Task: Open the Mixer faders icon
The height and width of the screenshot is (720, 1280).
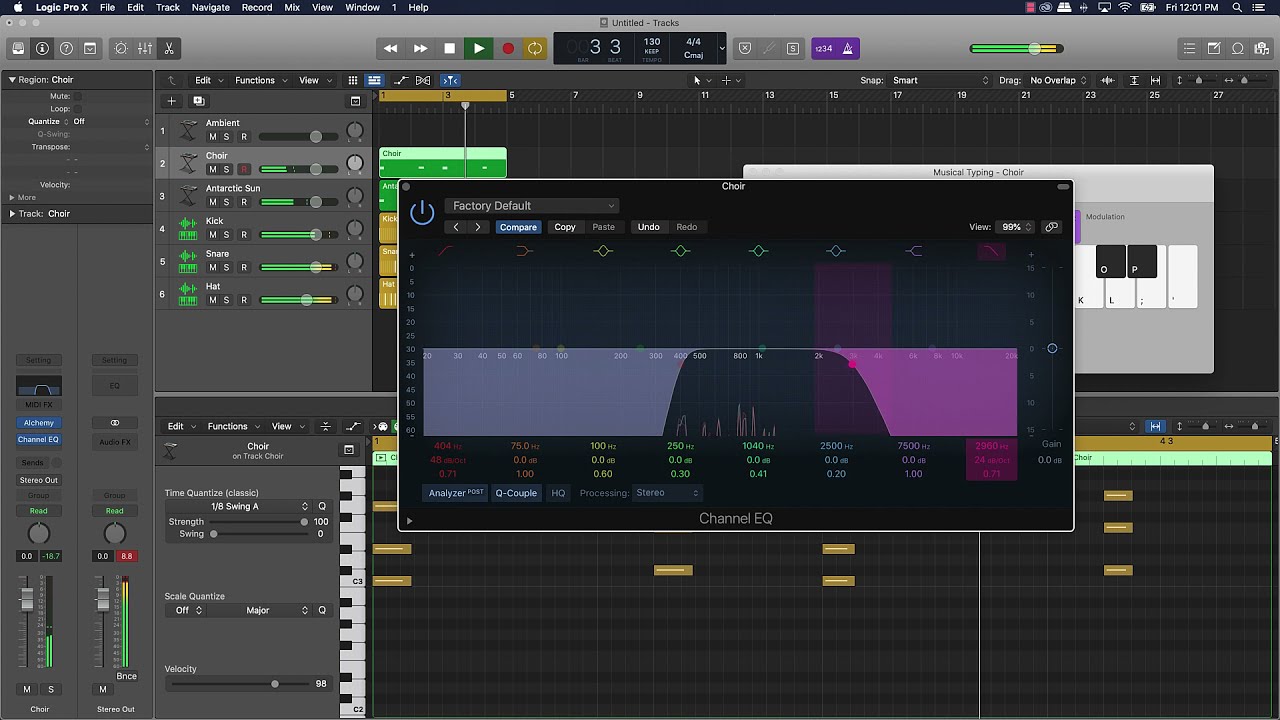Action: coord(145,48)
